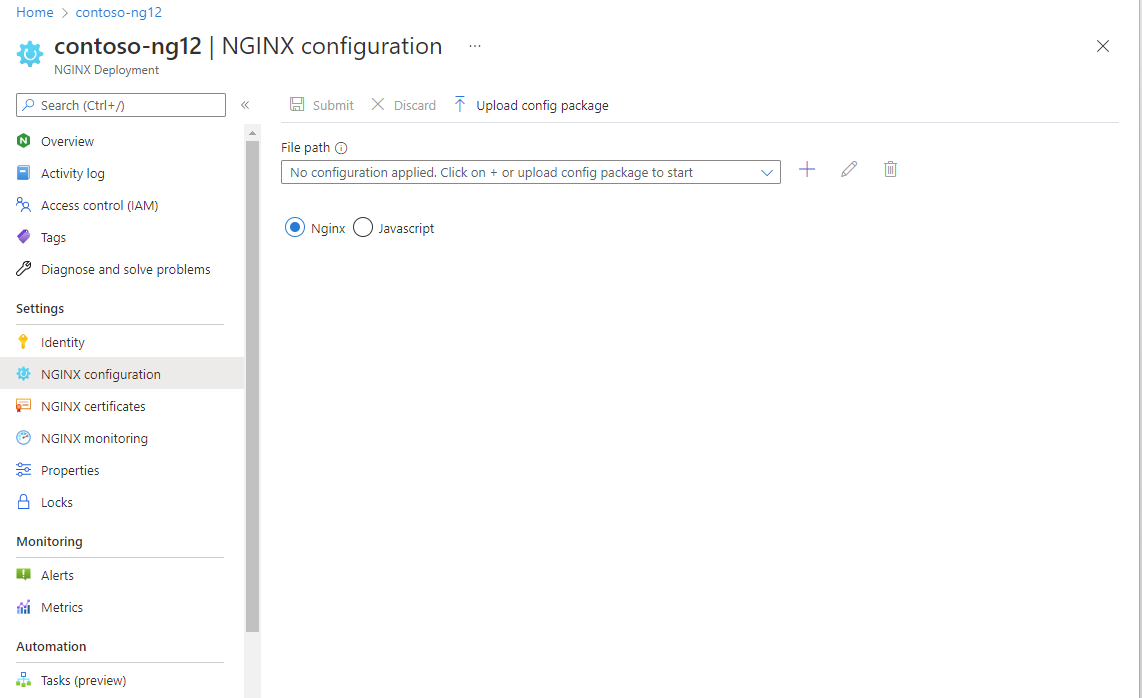Screen dimensions: 1142x698
Task: Click the File path info icon
Action: (341, 148)
